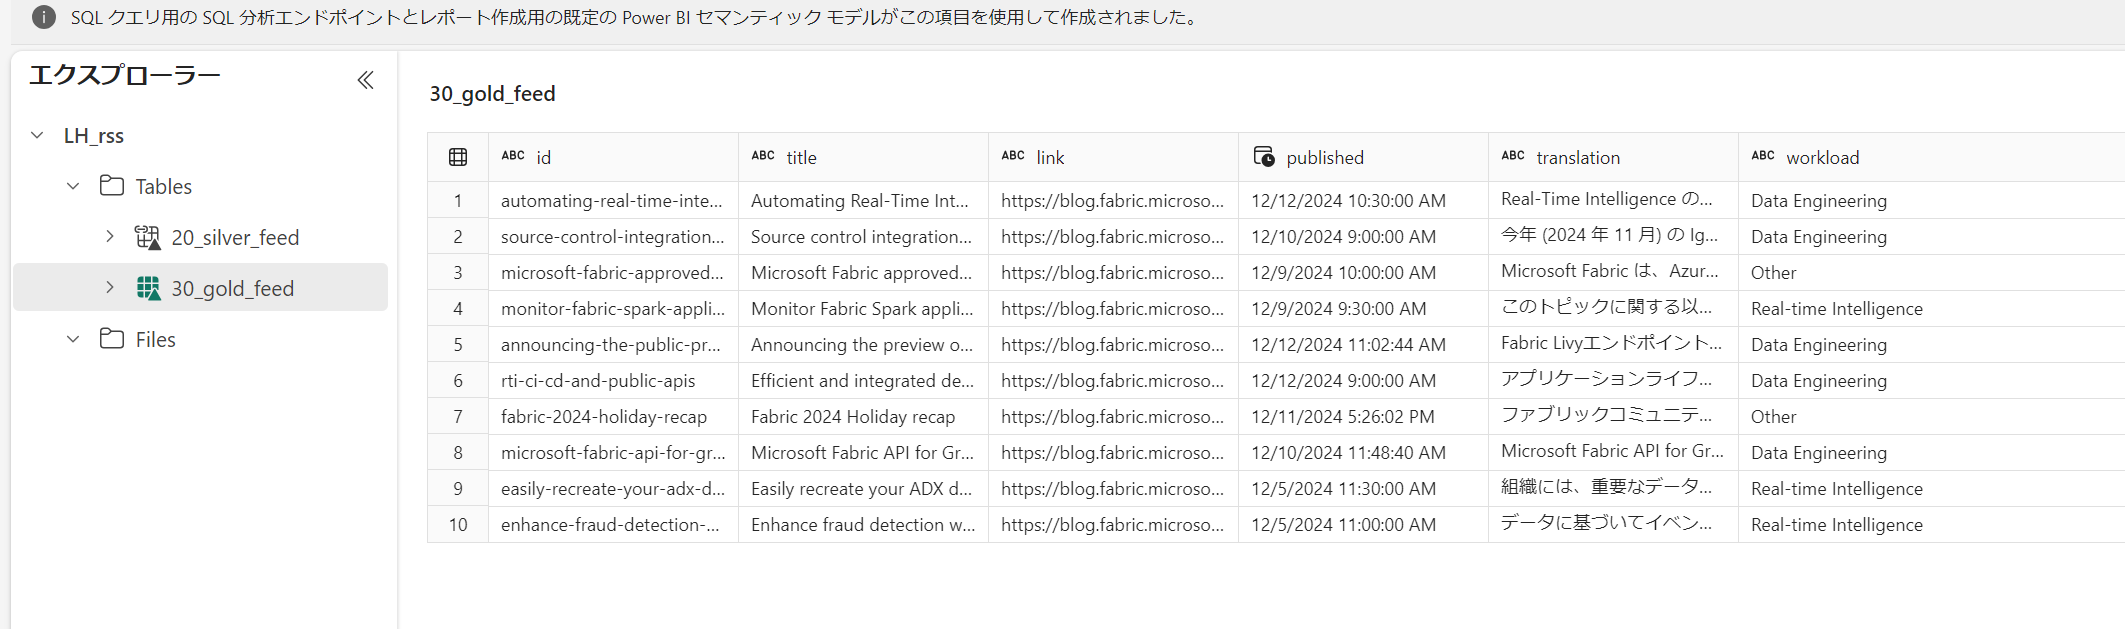
Task: Click the info icon in notification bar
Action: [x=44, y=17]
